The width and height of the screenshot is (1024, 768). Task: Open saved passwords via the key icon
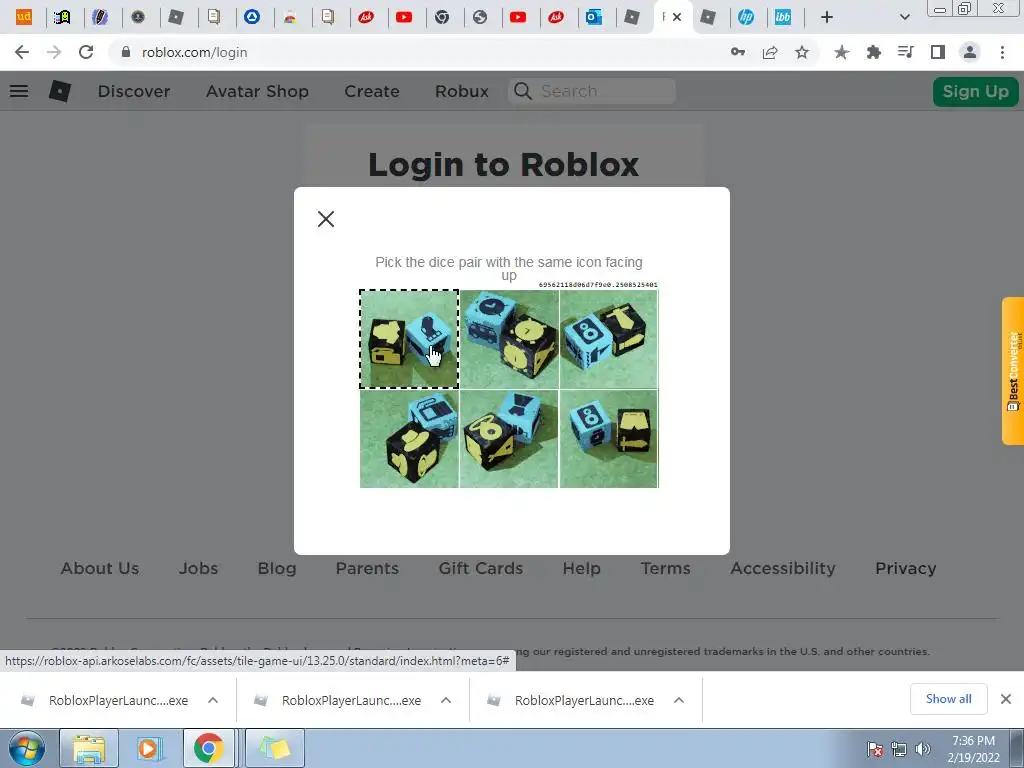[737, 52]
